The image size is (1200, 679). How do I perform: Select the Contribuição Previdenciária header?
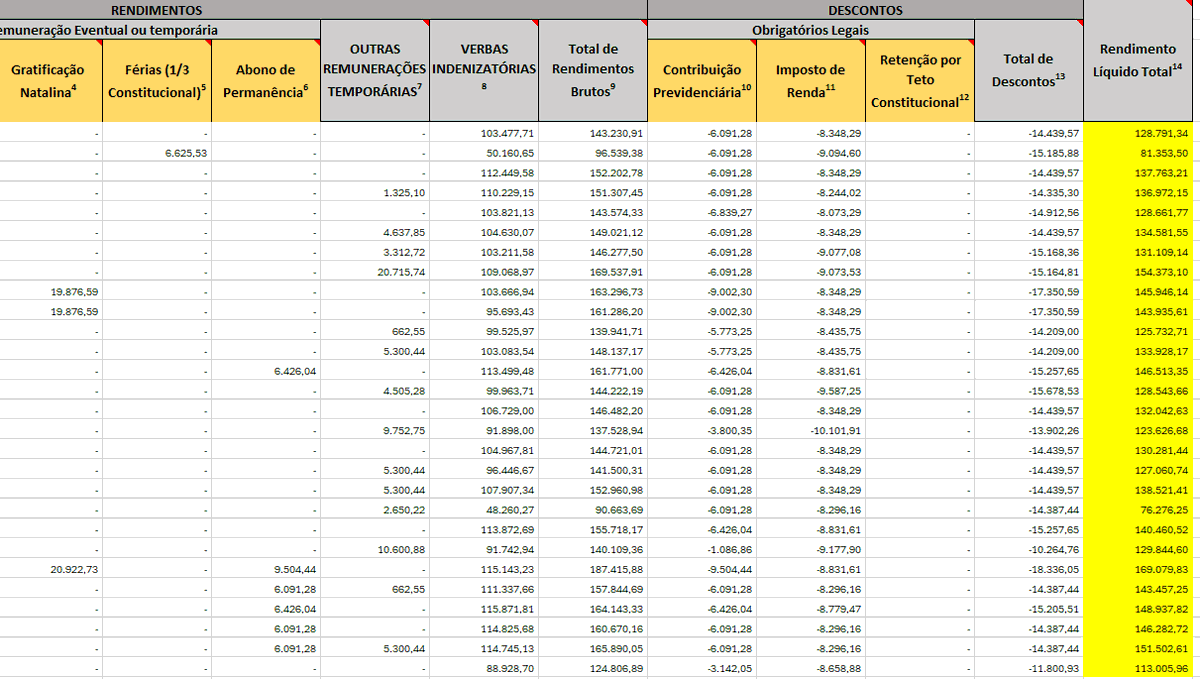click(x=702, y=81)
